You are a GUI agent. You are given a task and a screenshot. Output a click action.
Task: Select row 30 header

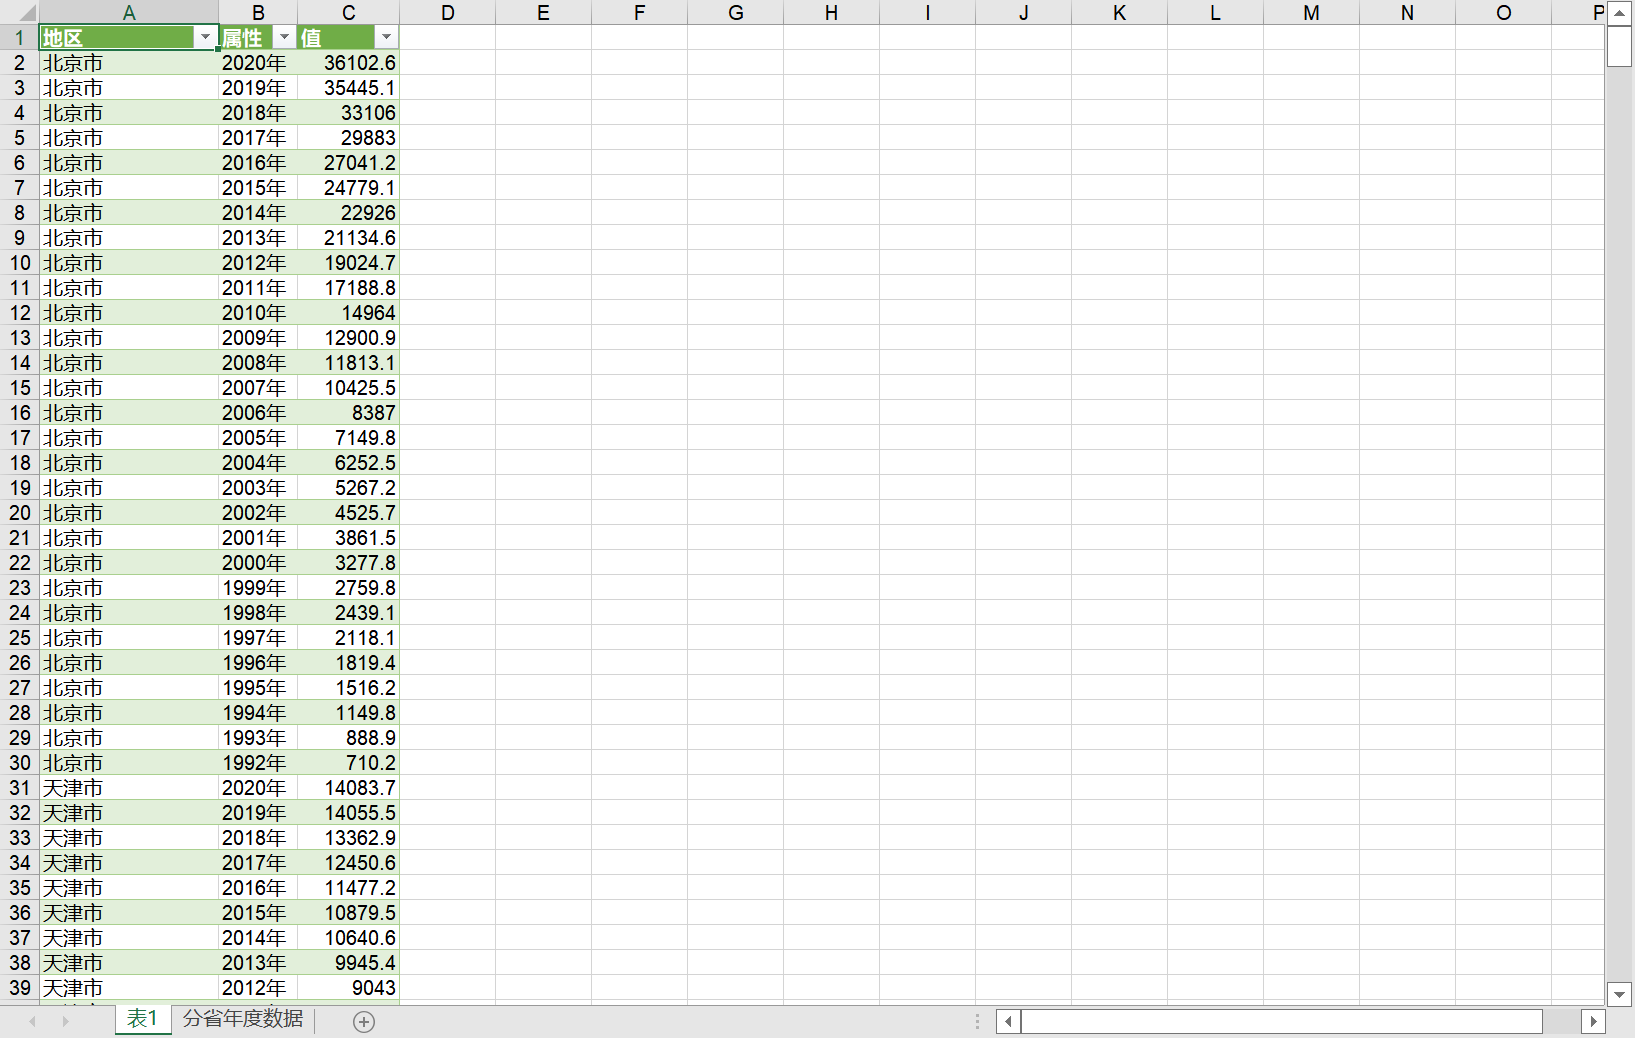pyautogui.click(x=19, y=763)
